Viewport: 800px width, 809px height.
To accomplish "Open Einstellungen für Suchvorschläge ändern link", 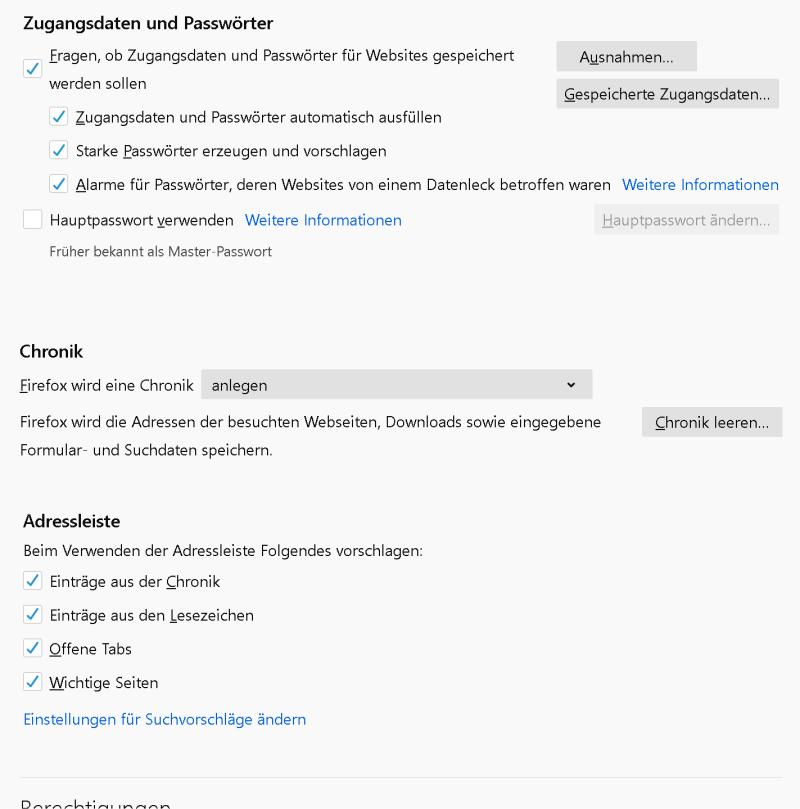I will (x=164, y=719).
